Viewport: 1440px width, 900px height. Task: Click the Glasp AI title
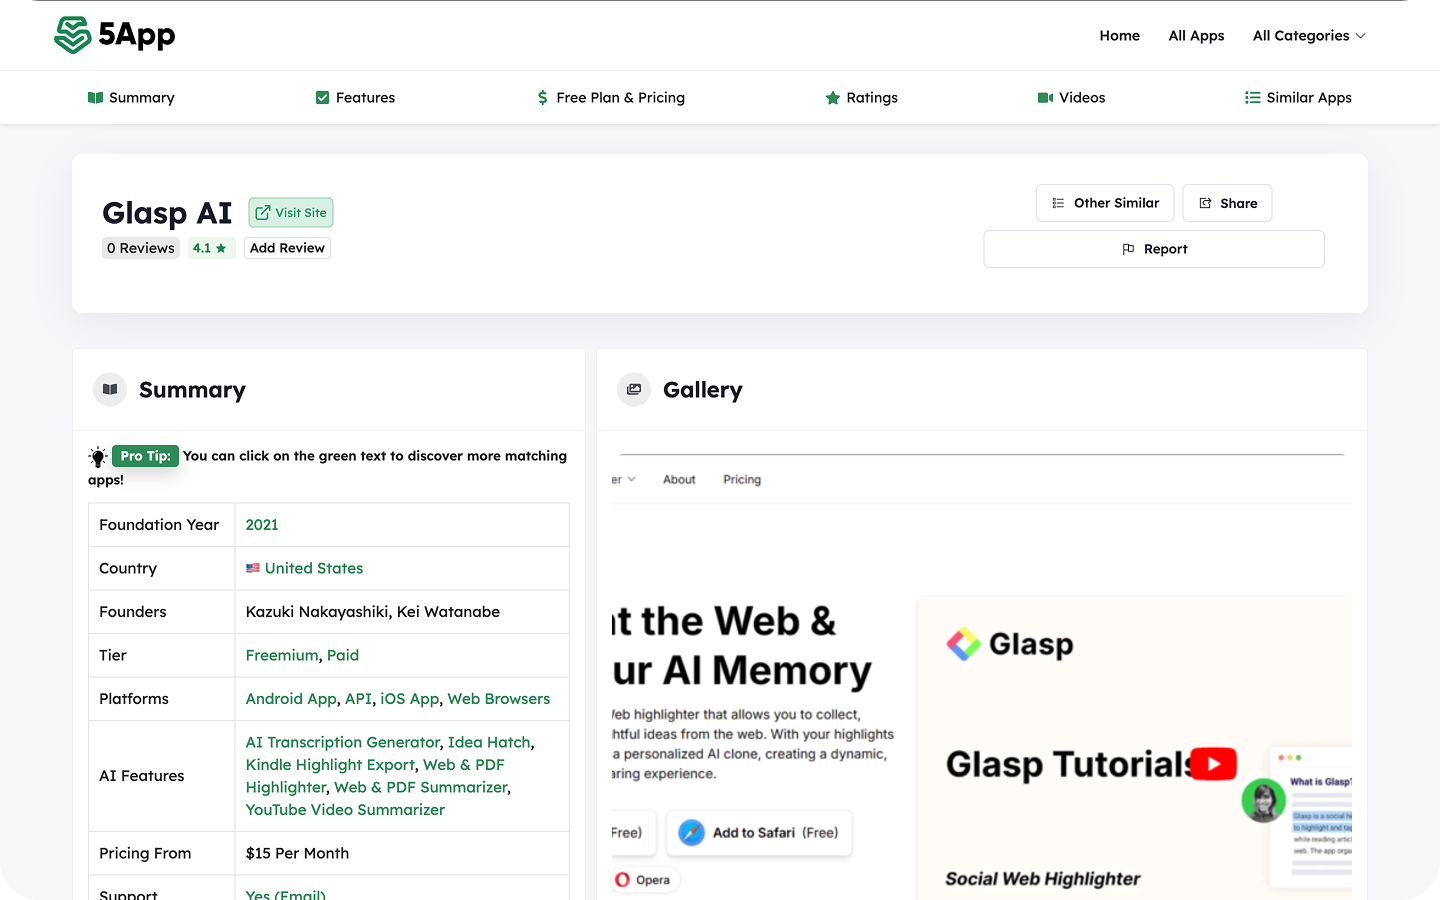167,213
